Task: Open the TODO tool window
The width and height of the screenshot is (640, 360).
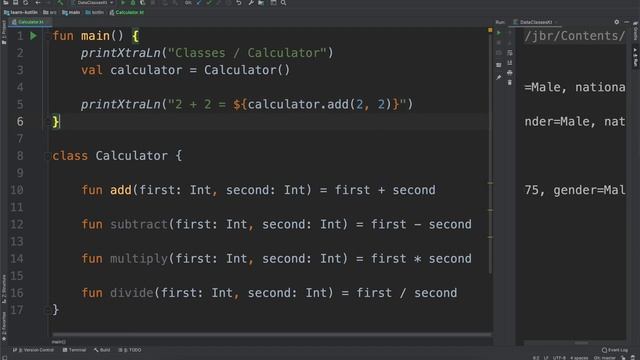Action: [130, 350]
